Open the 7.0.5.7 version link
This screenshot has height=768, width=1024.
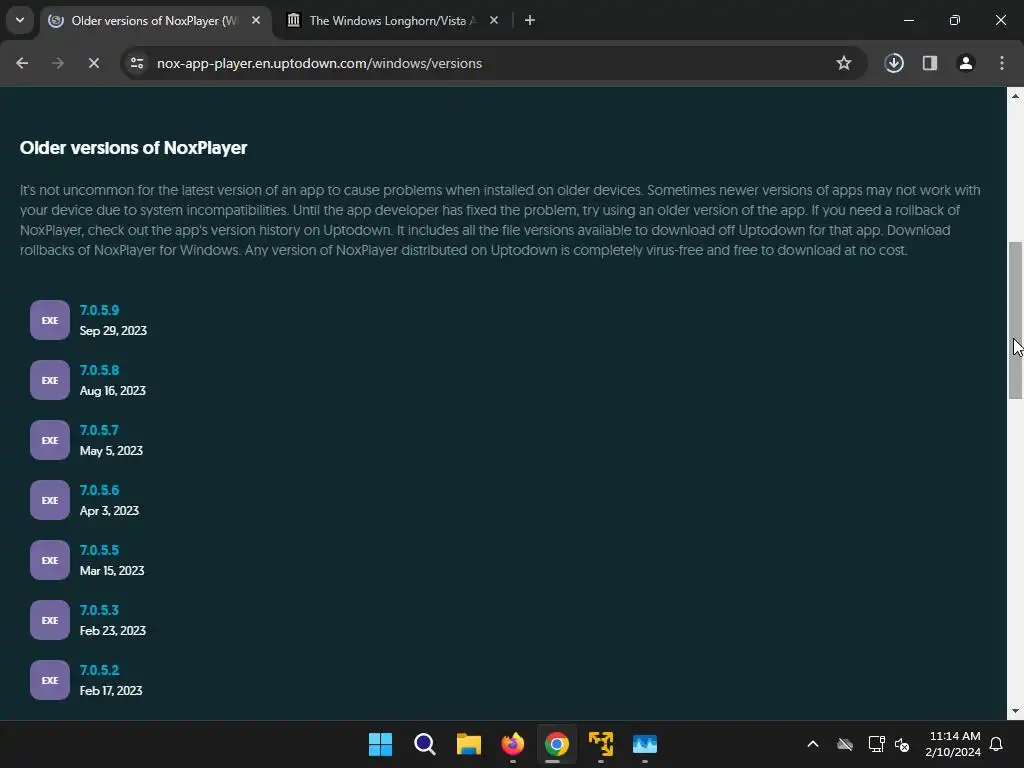(99, 430)
